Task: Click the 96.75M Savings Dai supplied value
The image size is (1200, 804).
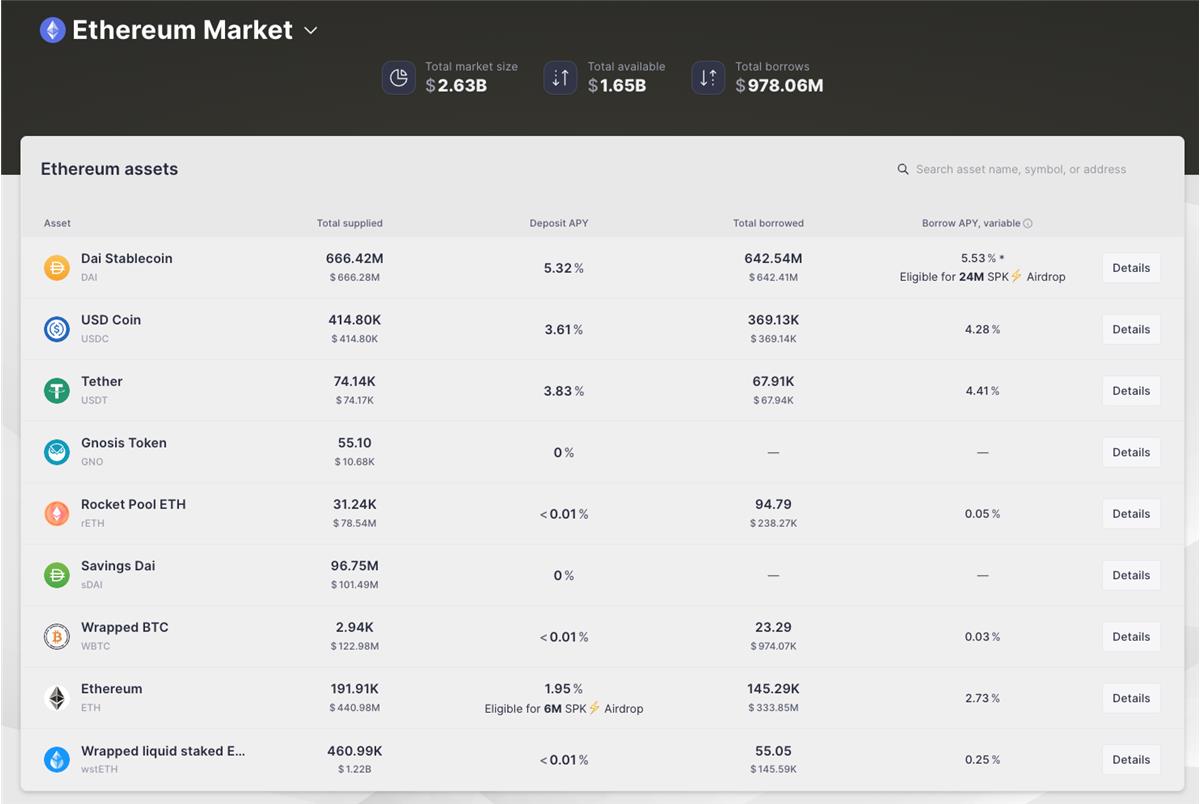Action: click(x=355, y=566)
